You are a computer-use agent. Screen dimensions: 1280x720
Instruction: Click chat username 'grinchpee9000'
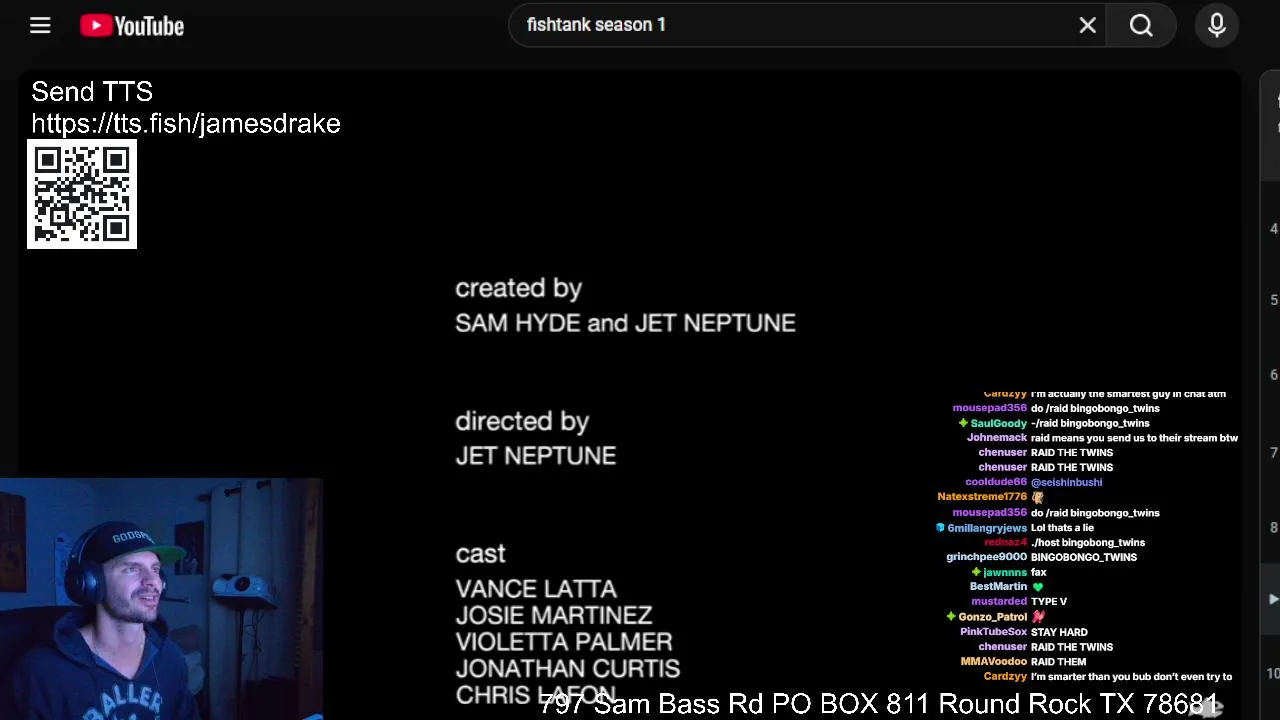click(x=987, y=557)
